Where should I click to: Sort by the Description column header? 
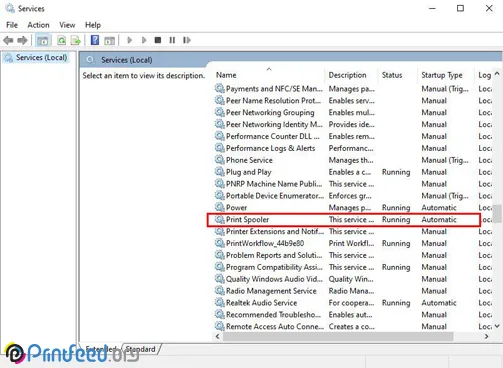(351, 75)
